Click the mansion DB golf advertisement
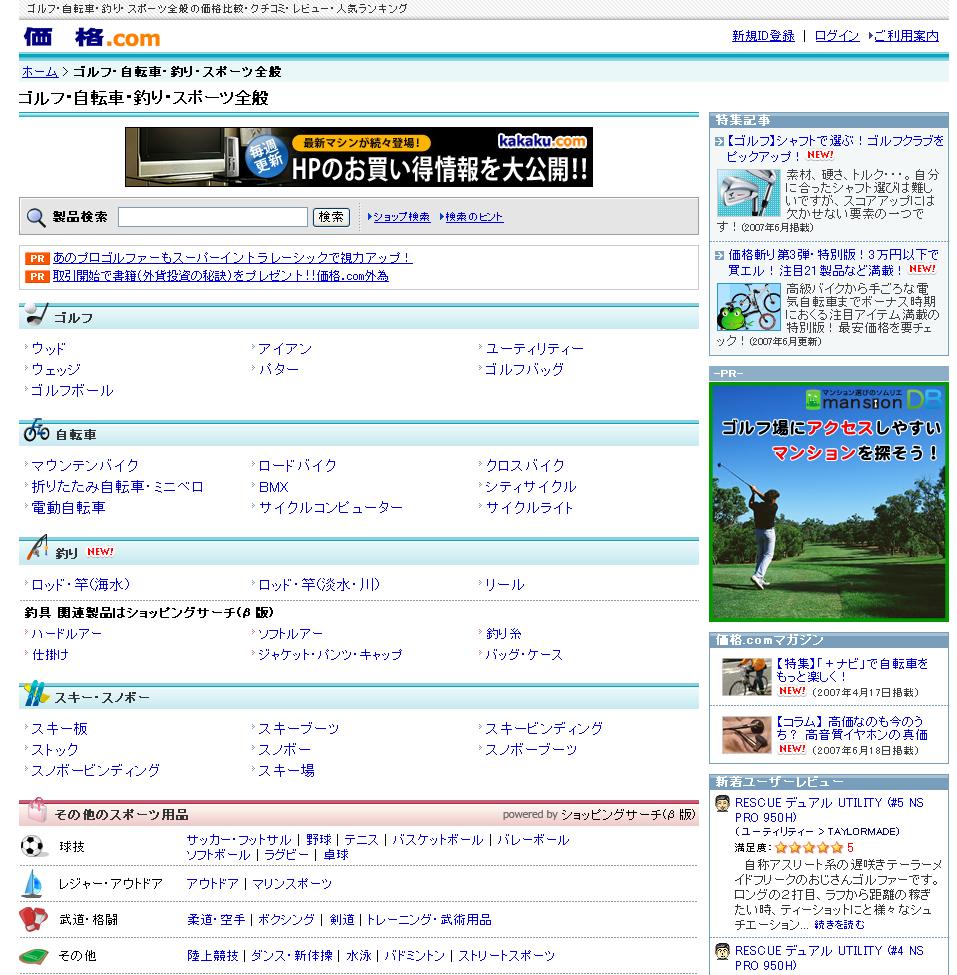Screen dimensions: 957x975 pyautogui.click(x=828, y=502)
